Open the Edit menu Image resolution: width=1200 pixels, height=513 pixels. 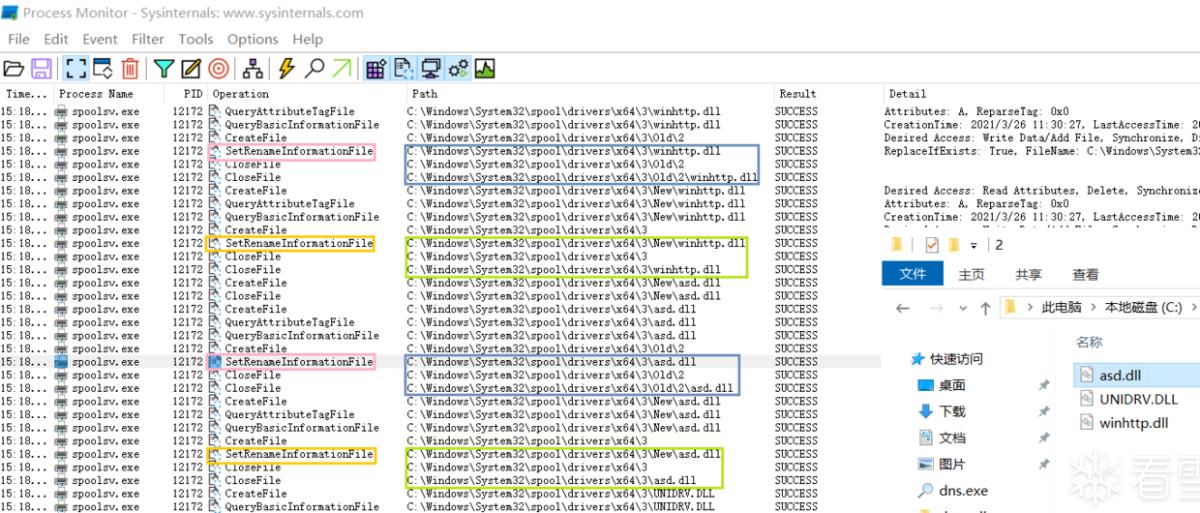(56, 39)
